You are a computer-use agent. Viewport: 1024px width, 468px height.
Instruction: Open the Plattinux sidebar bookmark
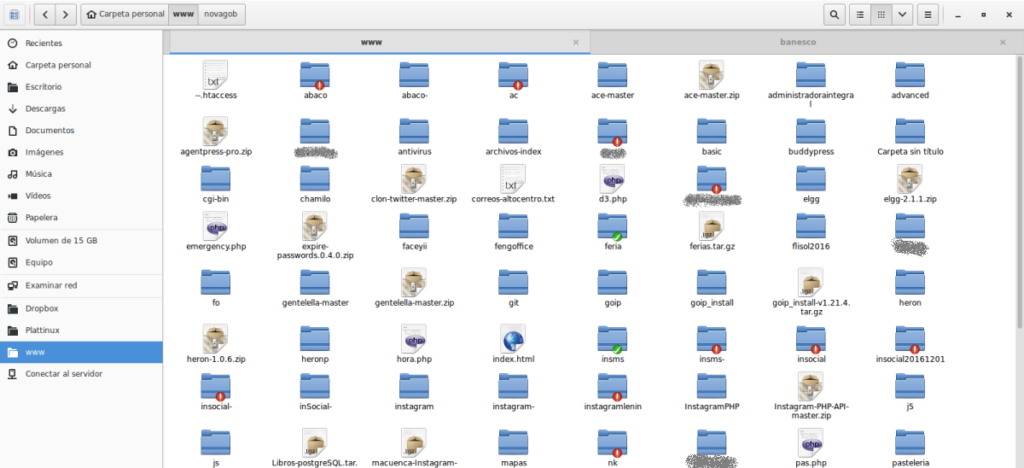point(81,330)
